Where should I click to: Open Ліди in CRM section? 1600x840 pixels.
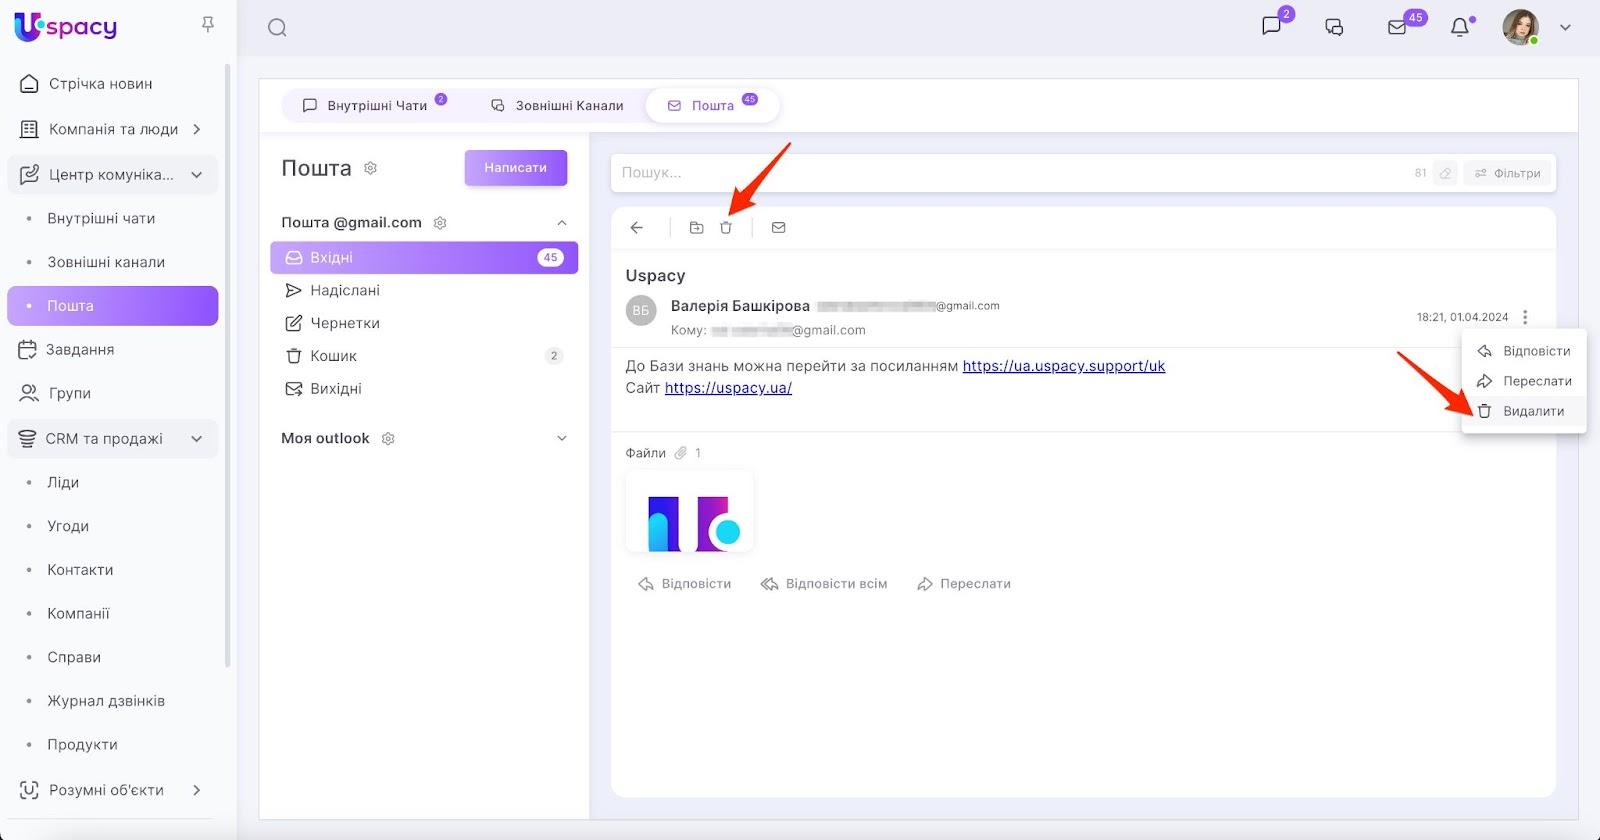pyautogui.click(x=112, y=482)
